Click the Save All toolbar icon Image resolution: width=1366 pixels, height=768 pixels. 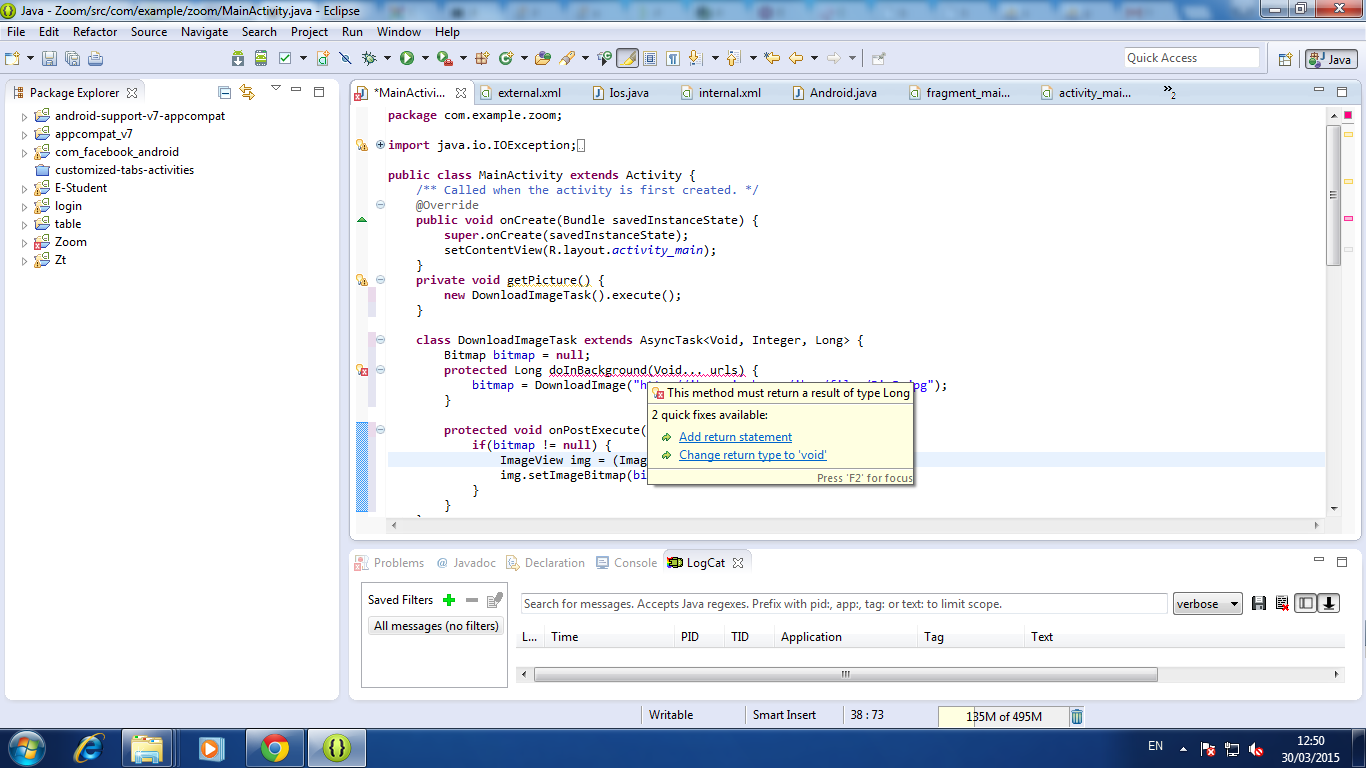[x=72, y=59]
